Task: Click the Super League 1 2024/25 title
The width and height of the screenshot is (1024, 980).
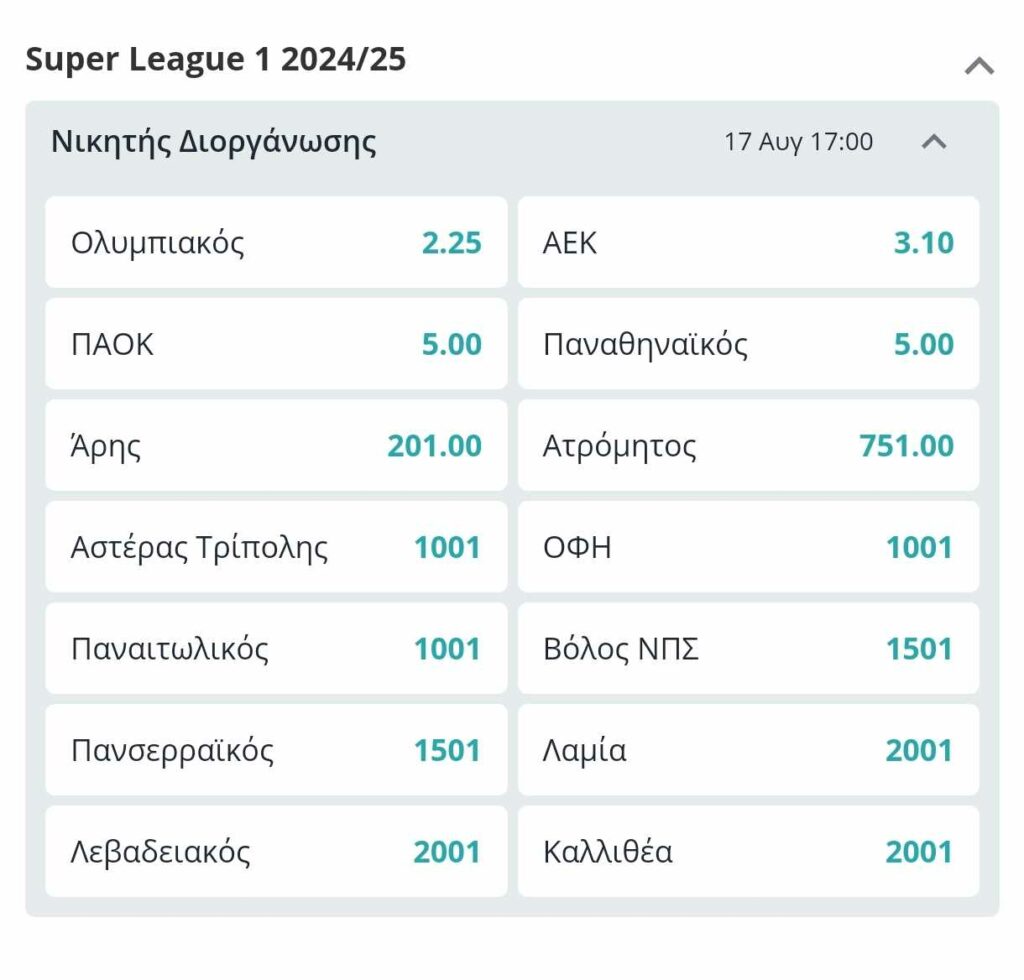Action: (216, 59)
